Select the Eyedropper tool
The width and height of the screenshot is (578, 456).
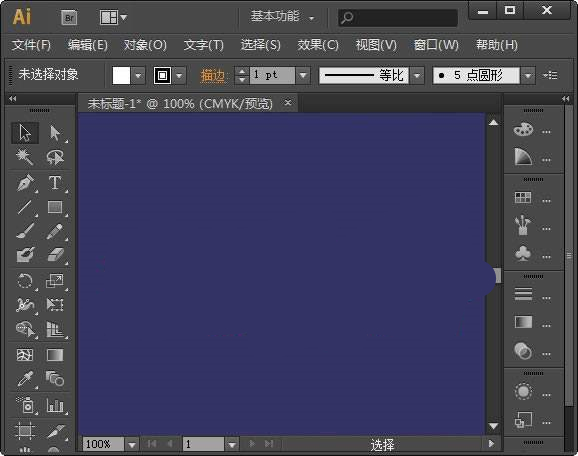[25, 379]
